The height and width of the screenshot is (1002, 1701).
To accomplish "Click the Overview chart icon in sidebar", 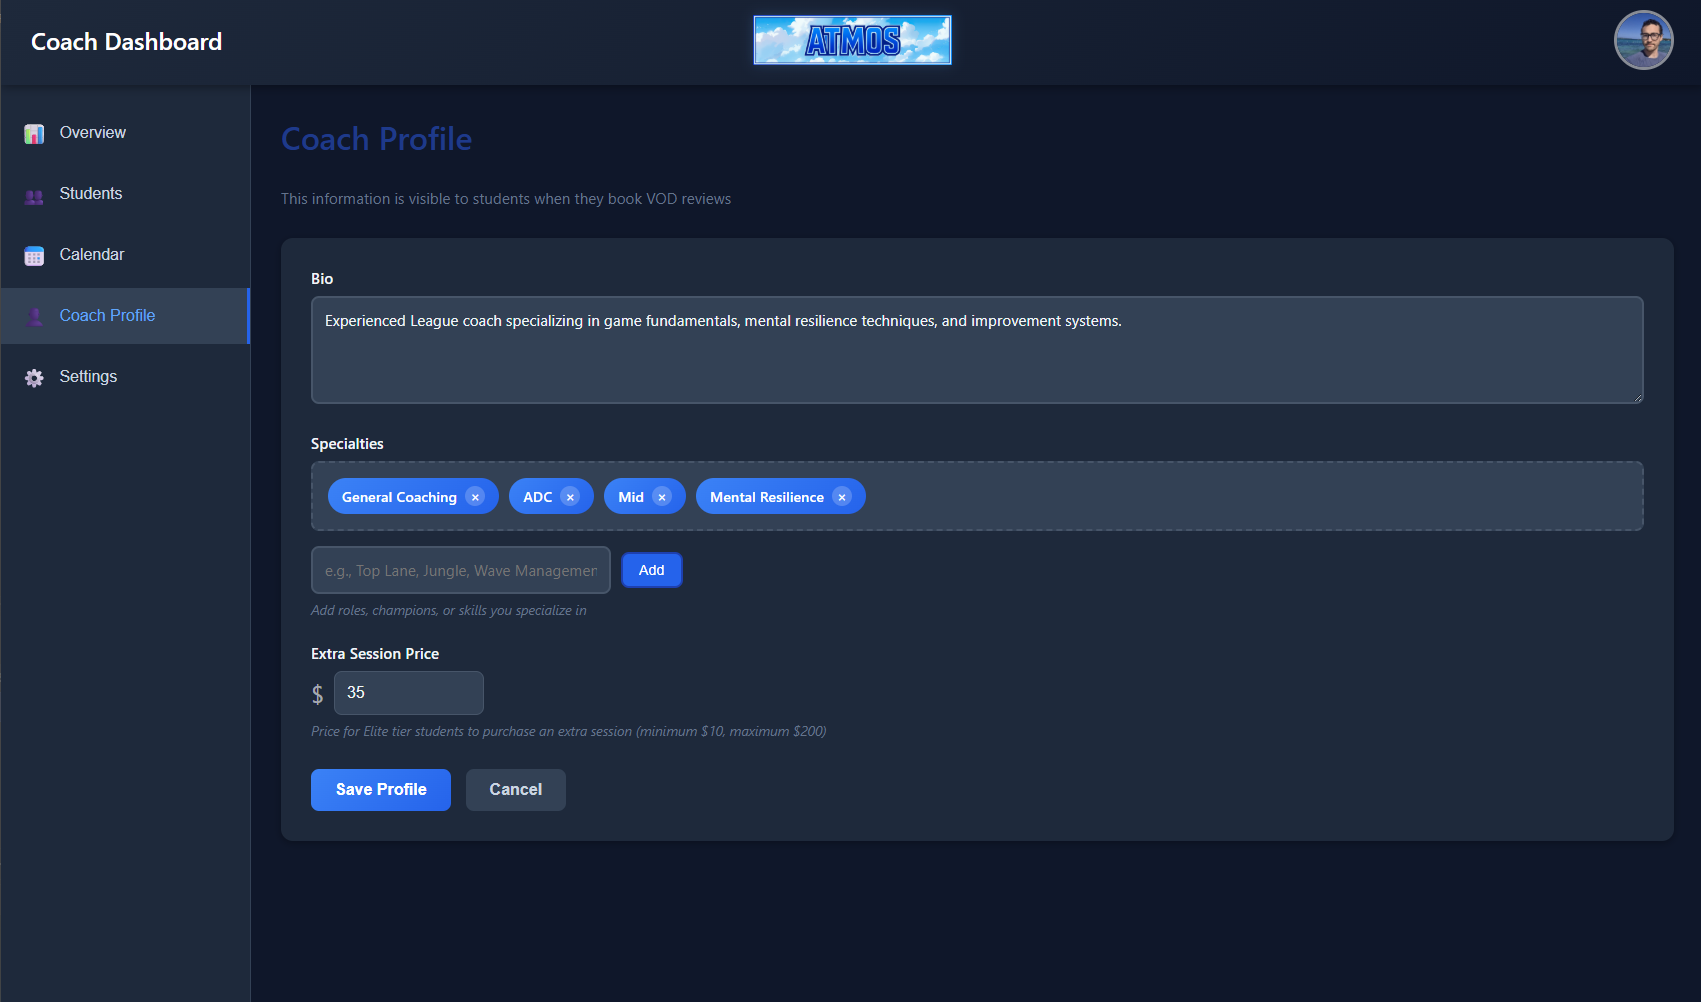I will coord(34,134).
